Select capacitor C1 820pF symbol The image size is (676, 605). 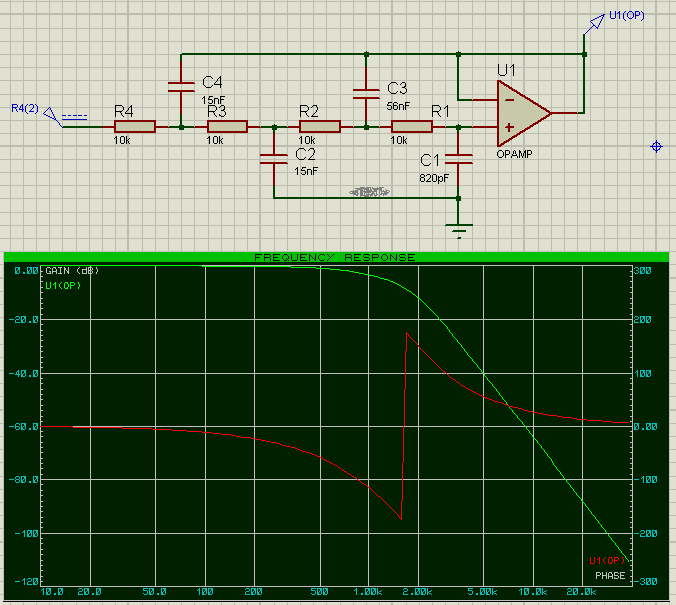[459, 158]
